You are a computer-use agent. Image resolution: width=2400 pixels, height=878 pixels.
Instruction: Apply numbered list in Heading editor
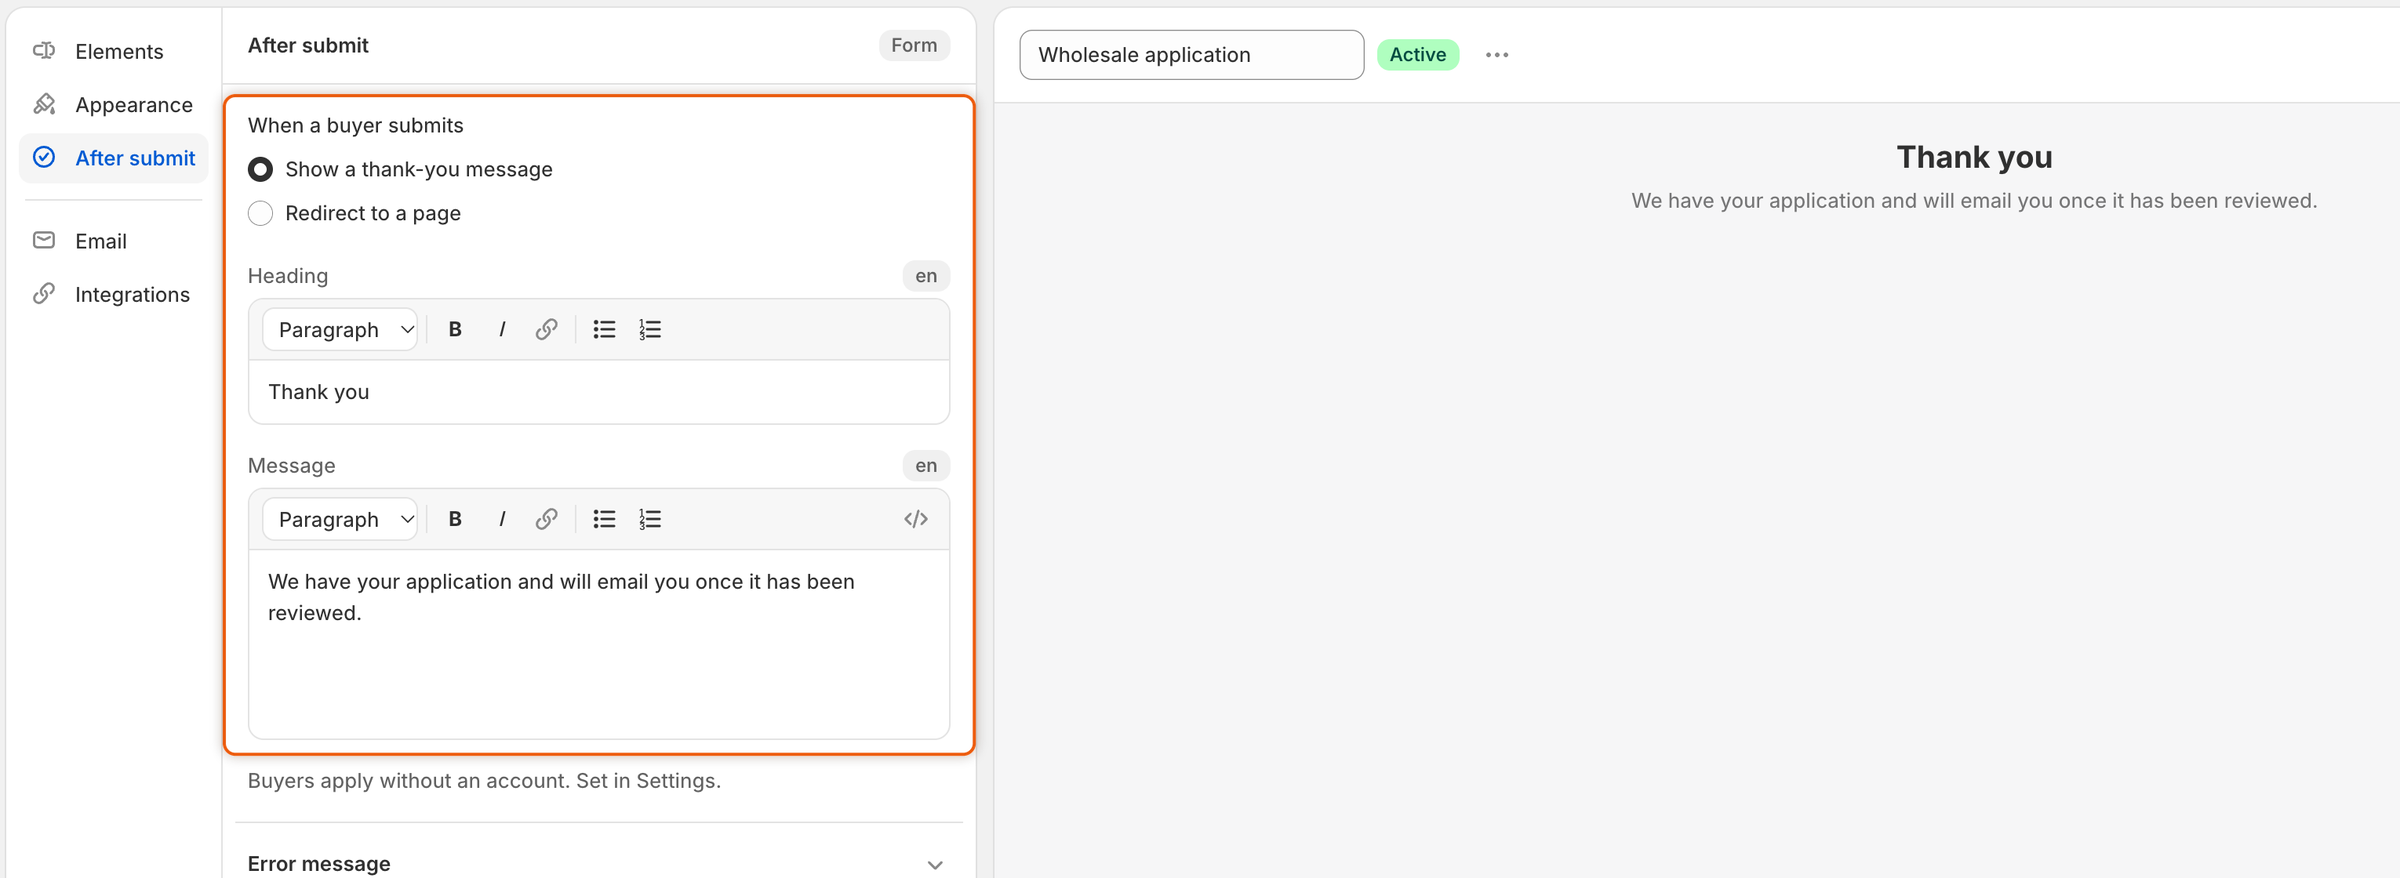[x=650, y=329]
